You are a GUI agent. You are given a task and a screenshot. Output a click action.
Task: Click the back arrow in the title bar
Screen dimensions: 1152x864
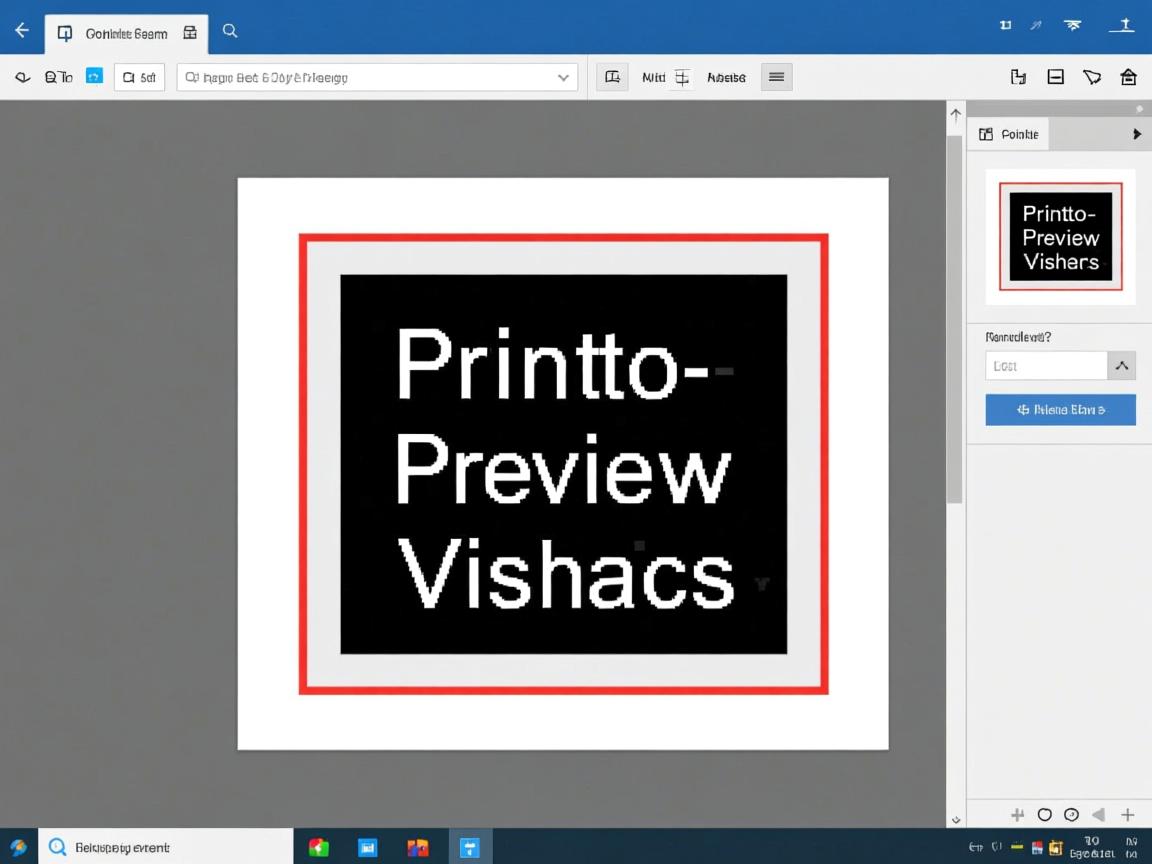click(22, 31)
